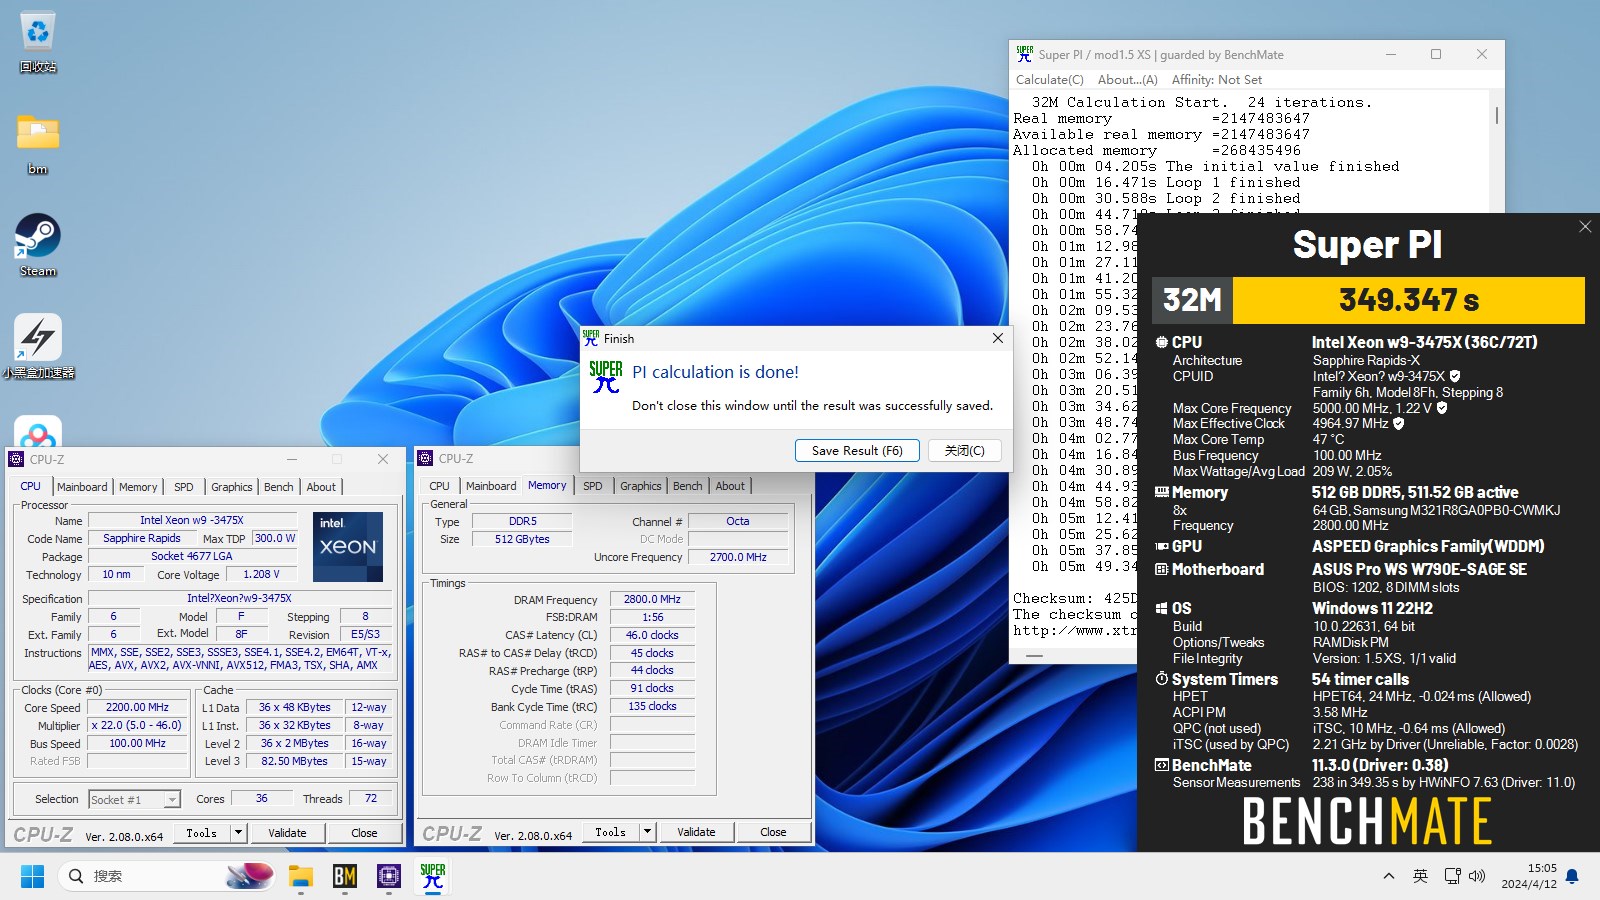This screenshot has height=900, width=1600.
Task: Select Graphics tab in right CPU-Z window
Action: (641, 486)
